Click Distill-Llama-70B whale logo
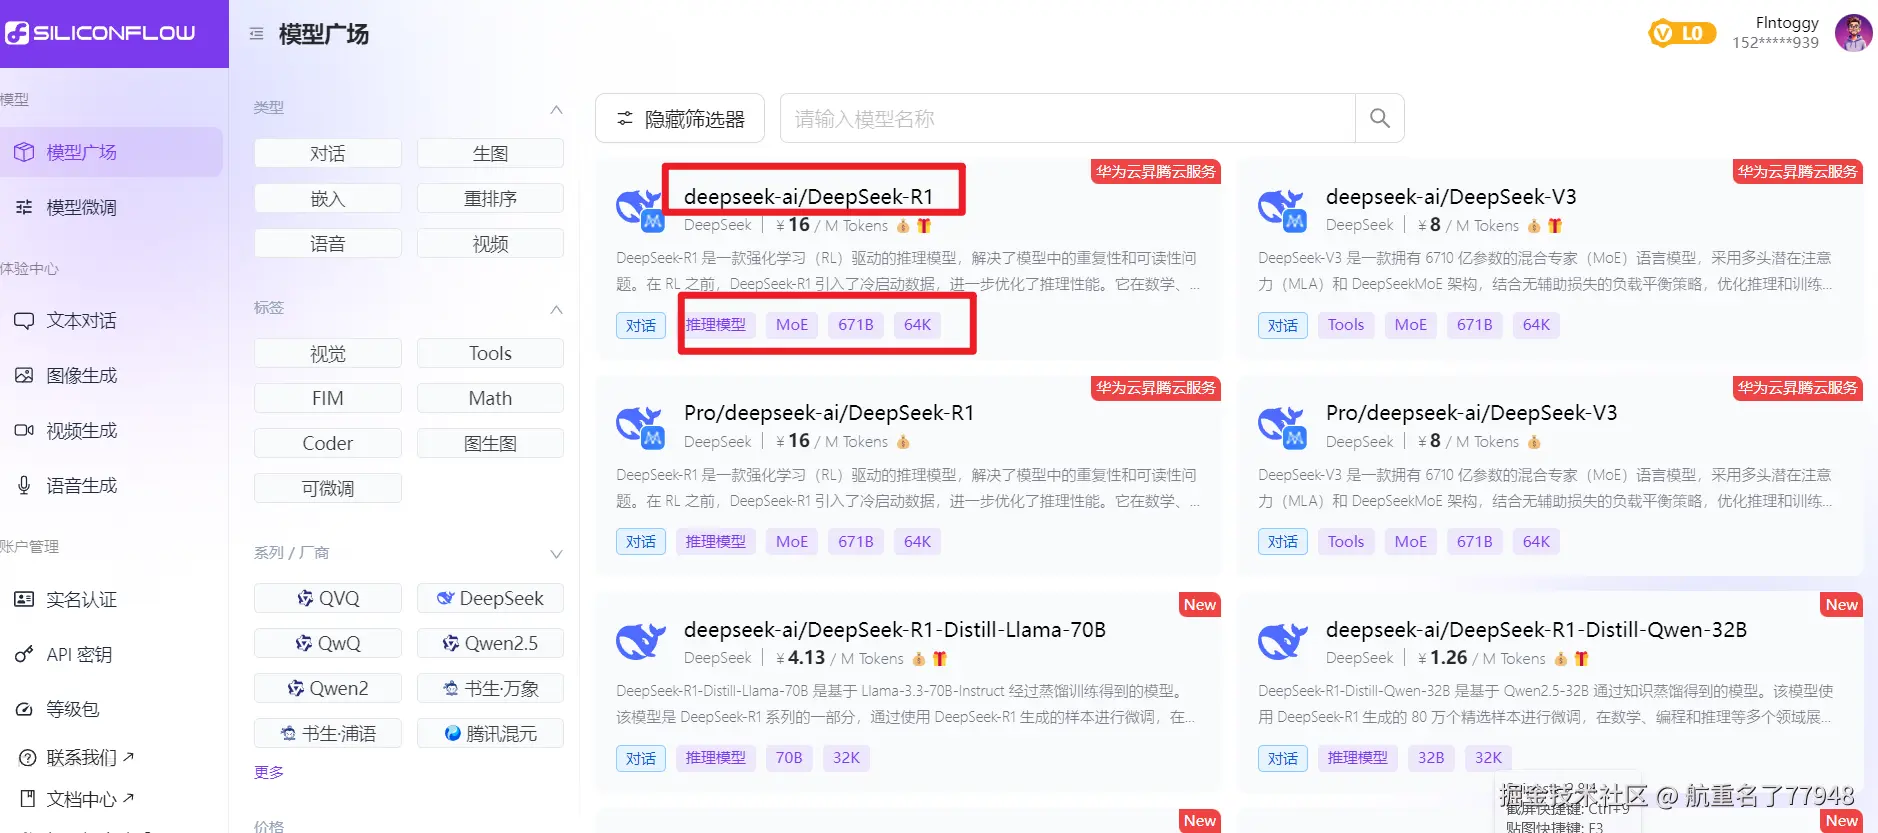 pyautogui.click(x=640, y=641)
